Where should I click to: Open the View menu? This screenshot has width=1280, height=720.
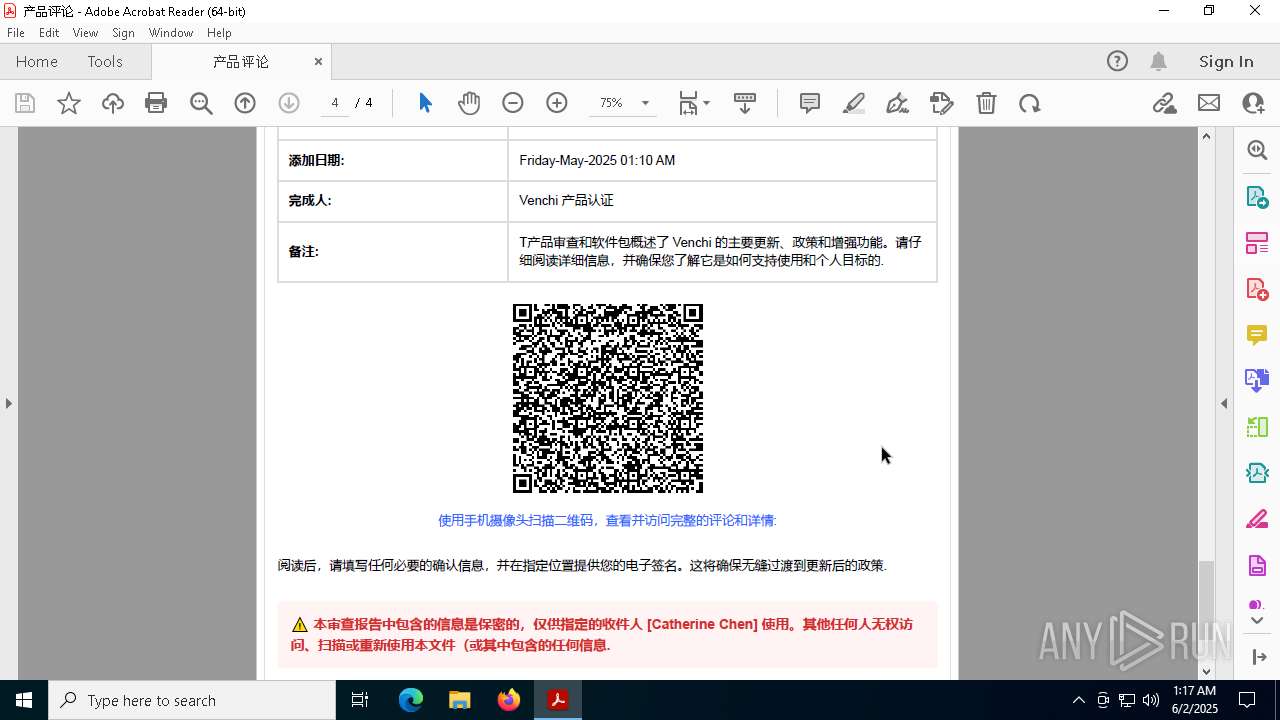(86, 33)
